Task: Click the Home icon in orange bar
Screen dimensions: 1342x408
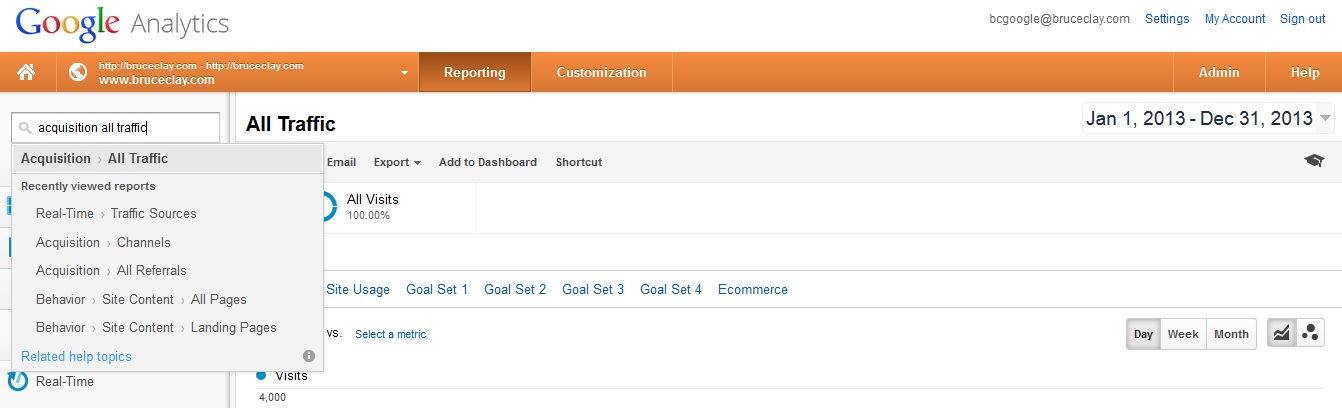Action: click(x=26, y=72)
